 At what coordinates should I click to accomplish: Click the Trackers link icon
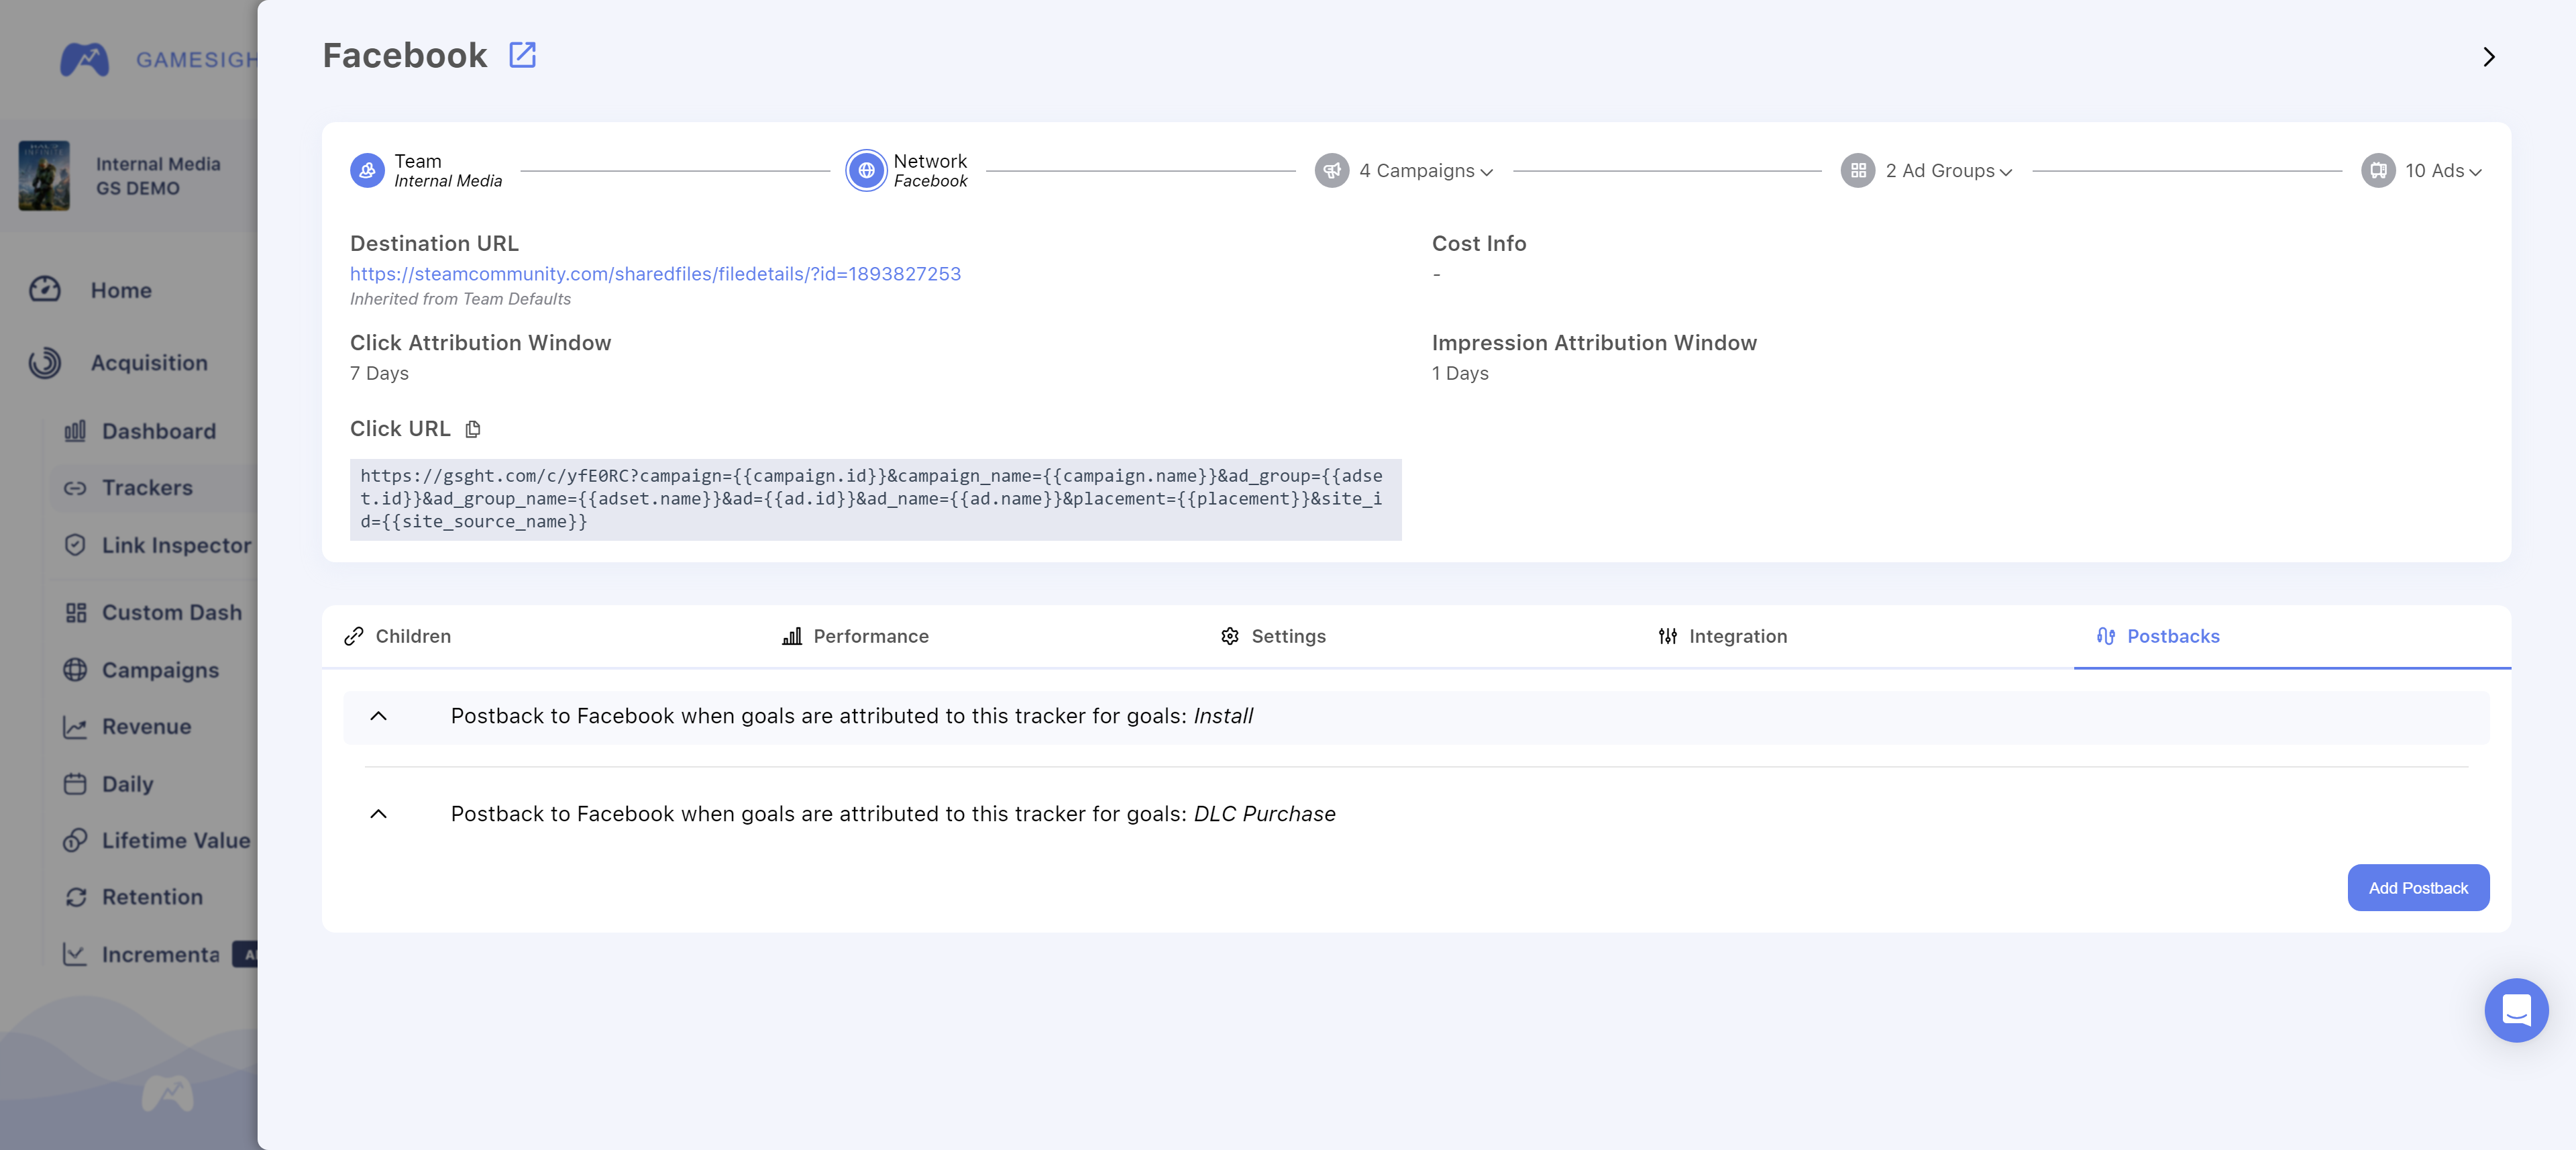[75, 488]
